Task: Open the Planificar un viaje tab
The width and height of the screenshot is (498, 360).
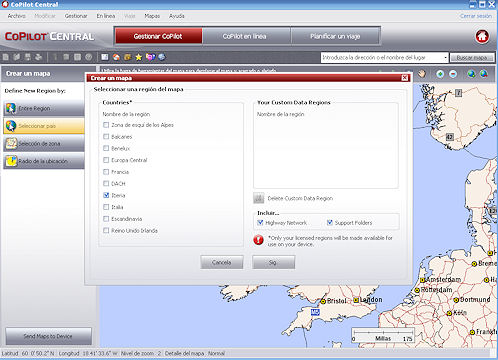Action: (335, 36)
